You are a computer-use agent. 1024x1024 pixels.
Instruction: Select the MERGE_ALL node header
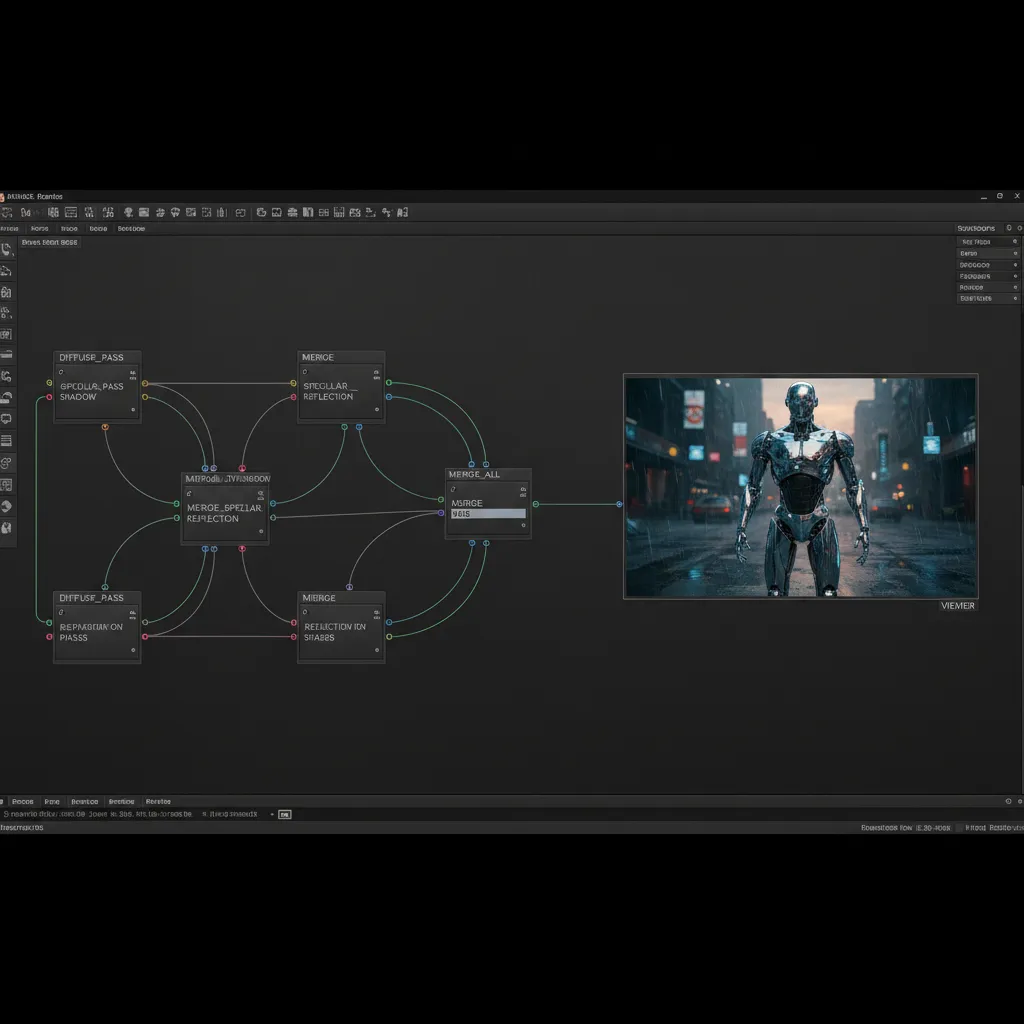tap(488, 474)
